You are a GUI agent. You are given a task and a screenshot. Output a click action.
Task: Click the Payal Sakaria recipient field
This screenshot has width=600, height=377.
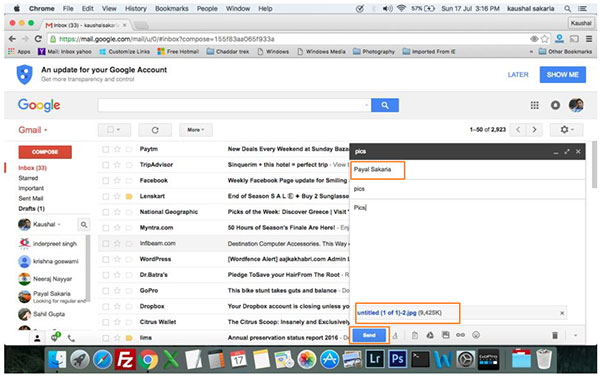click(x=468, y=170)
